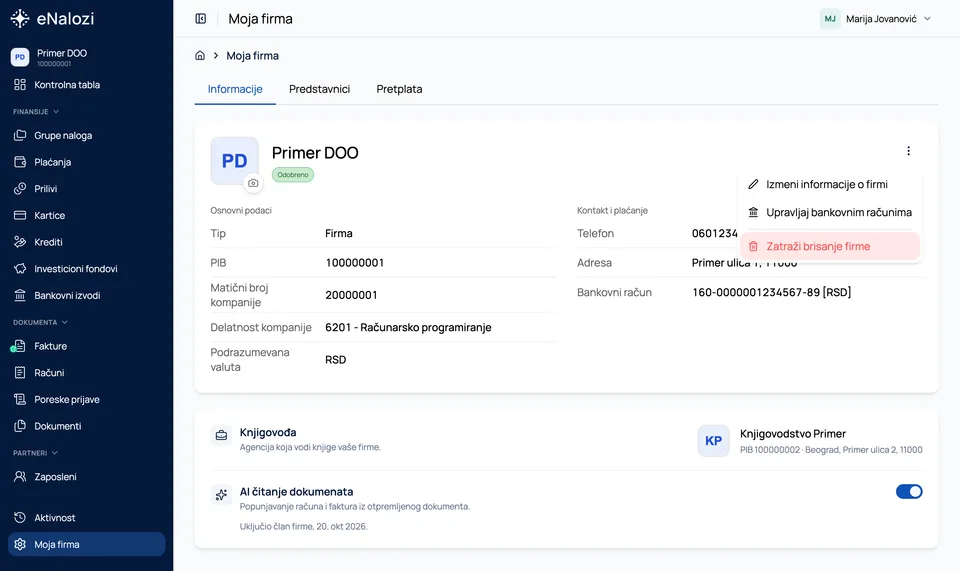Click the KP Knjigovodstvo Primer avatar

pyautogui.click(x=713, y=441)
